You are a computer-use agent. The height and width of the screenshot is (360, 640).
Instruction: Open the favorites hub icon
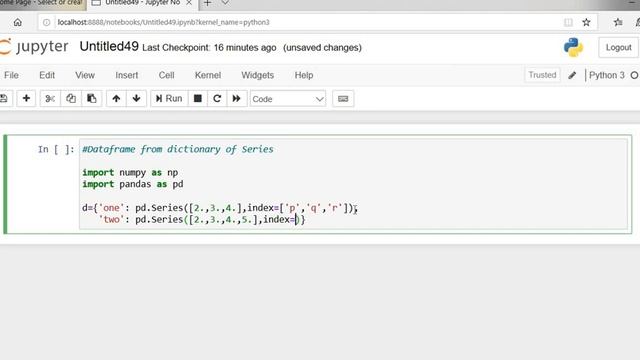point(618,22)
